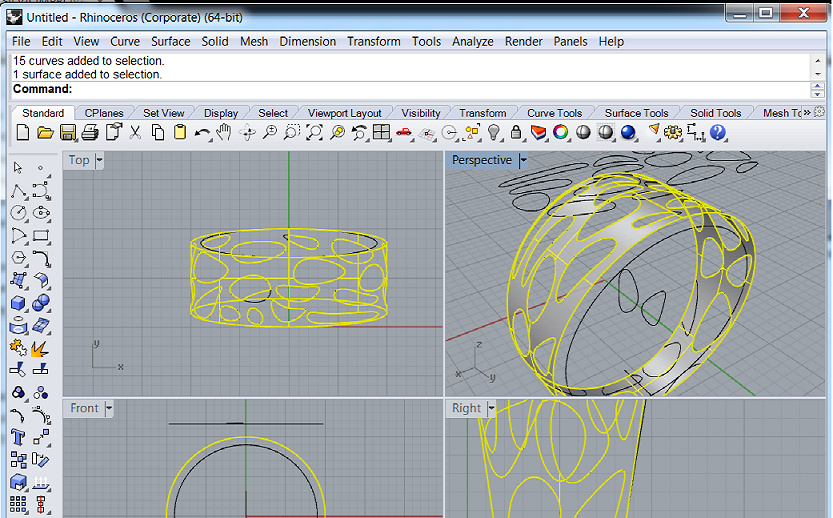Switch to the Viewport Layout tab

(x=345, y=113)
